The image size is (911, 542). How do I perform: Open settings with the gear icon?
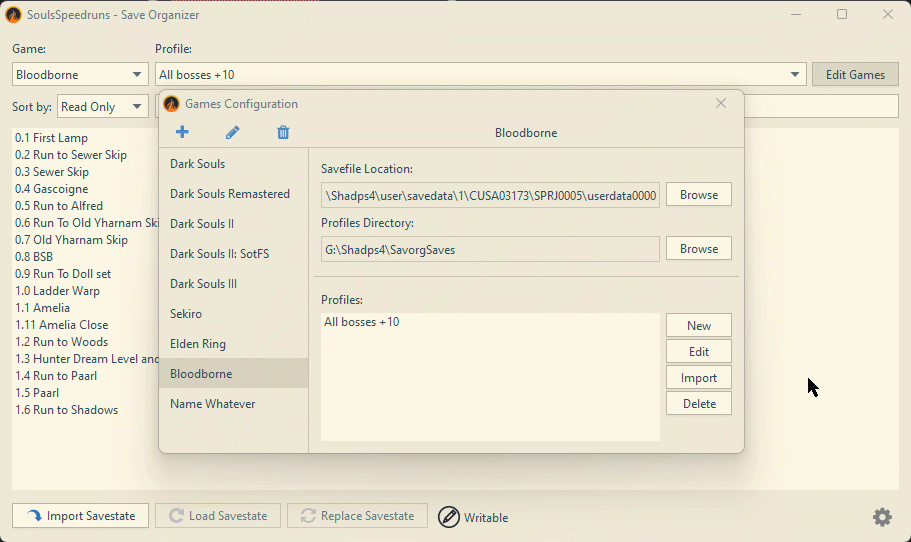882,517
